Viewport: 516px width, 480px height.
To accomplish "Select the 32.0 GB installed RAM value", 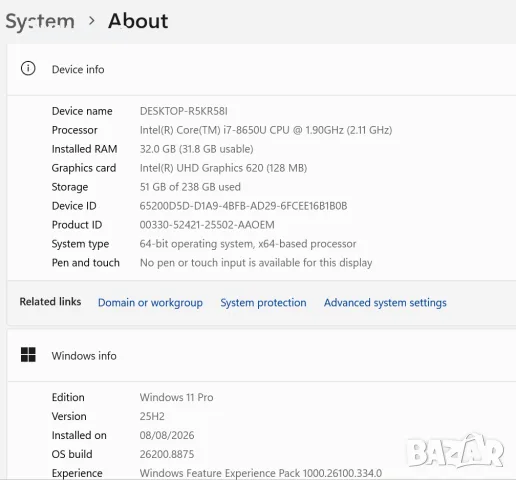I will (197, 149).
